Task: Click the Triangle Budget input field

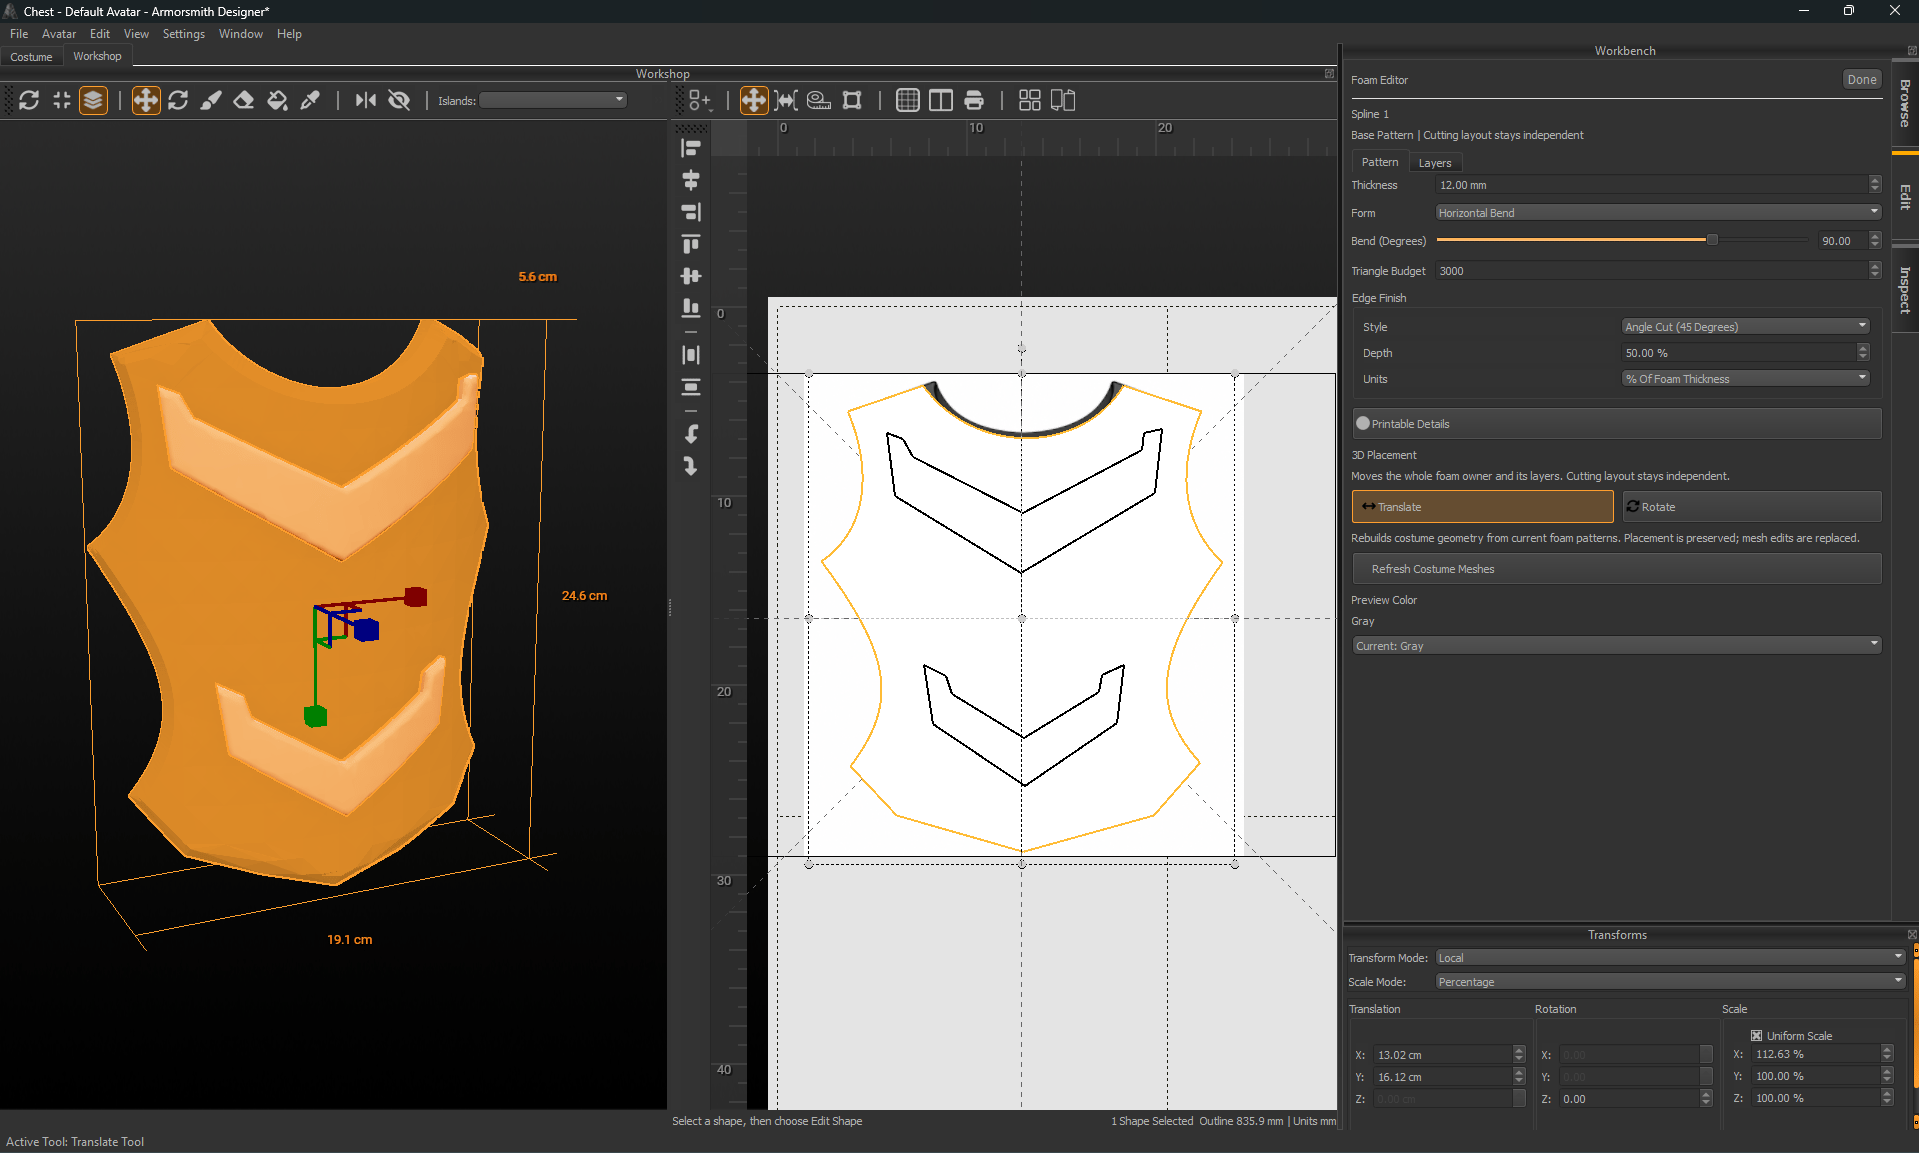Action: 1652,271
